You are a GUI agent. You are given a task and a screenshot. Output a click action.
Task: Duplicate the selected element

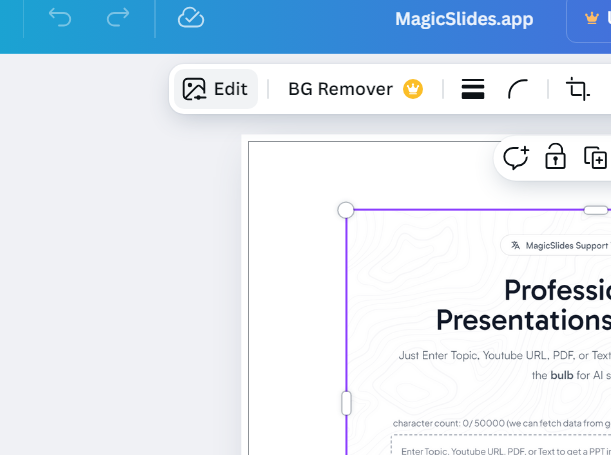[595, 158]
